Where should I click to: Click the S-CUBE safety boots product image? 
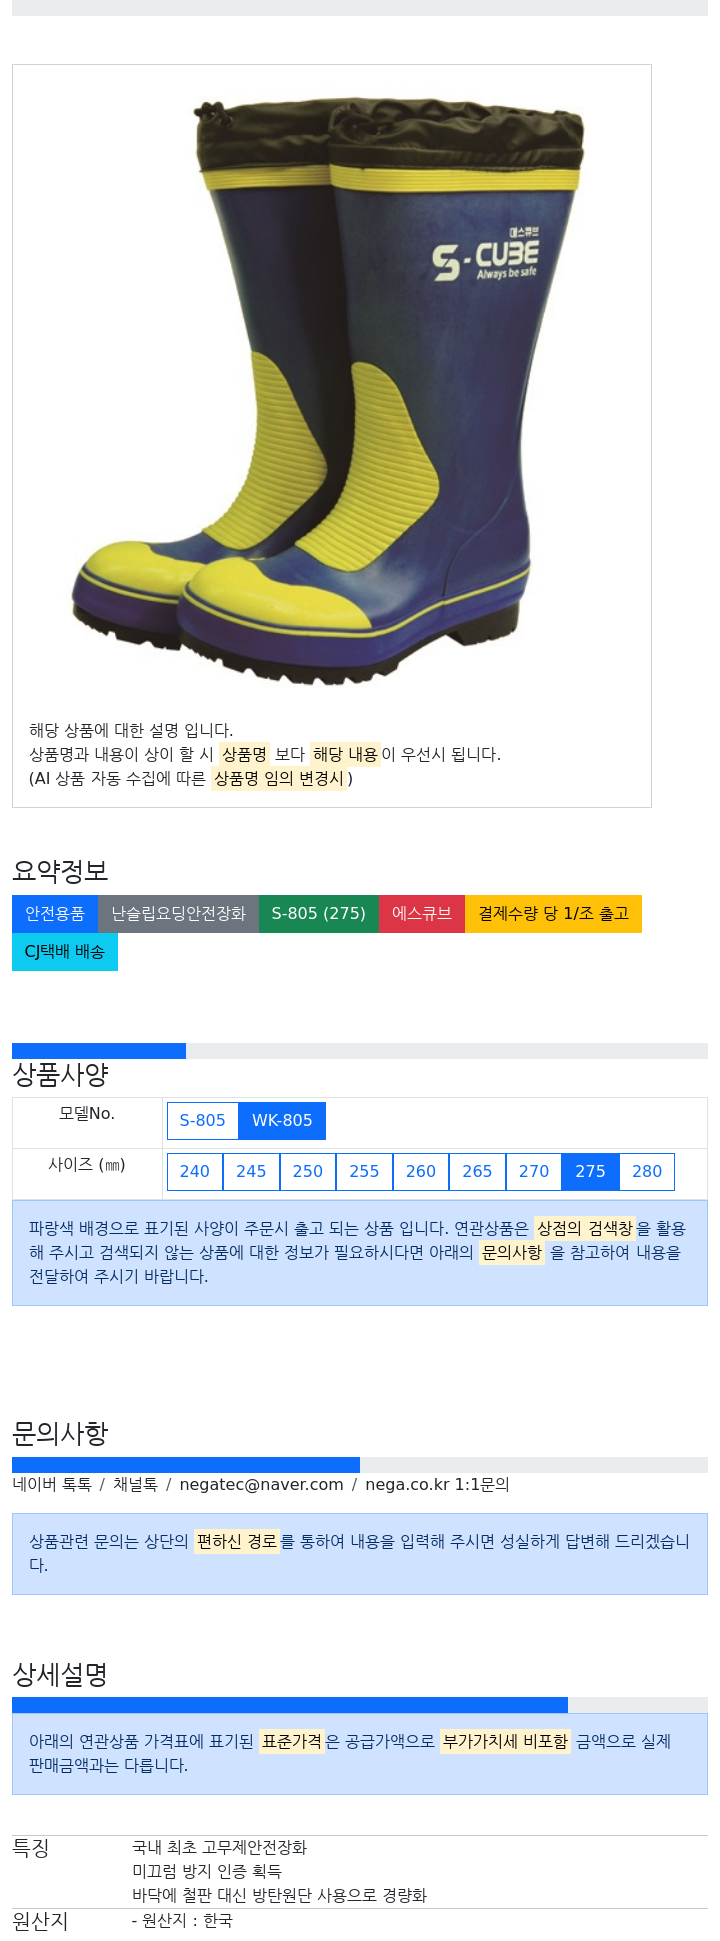point(330,390)
